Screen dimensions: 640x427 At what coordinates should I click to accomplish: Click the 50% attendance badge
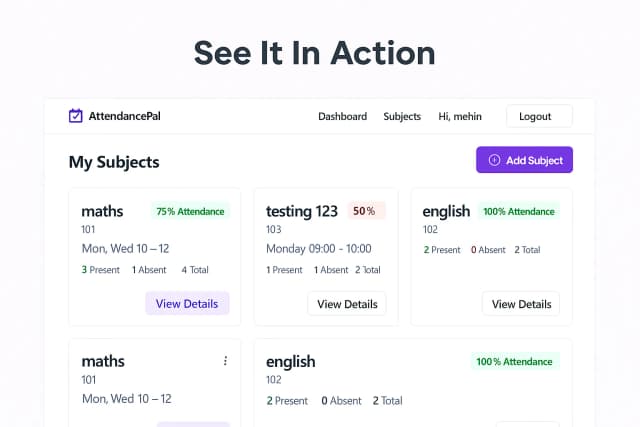point(364,211)
